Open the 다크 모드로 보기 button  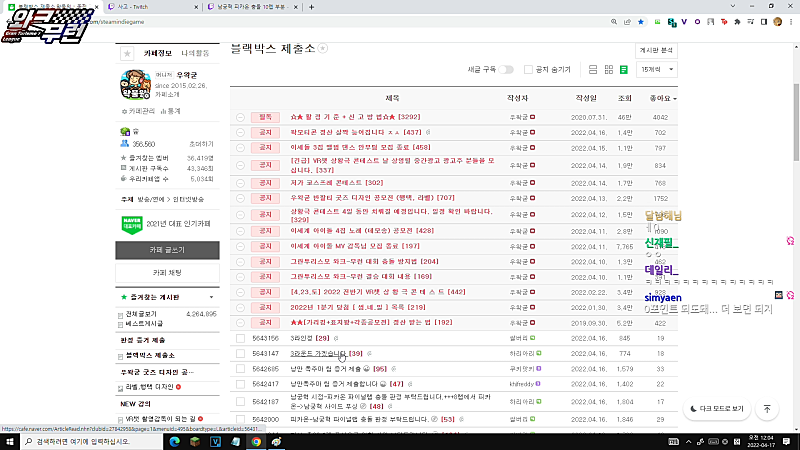[x=717, y=409]
